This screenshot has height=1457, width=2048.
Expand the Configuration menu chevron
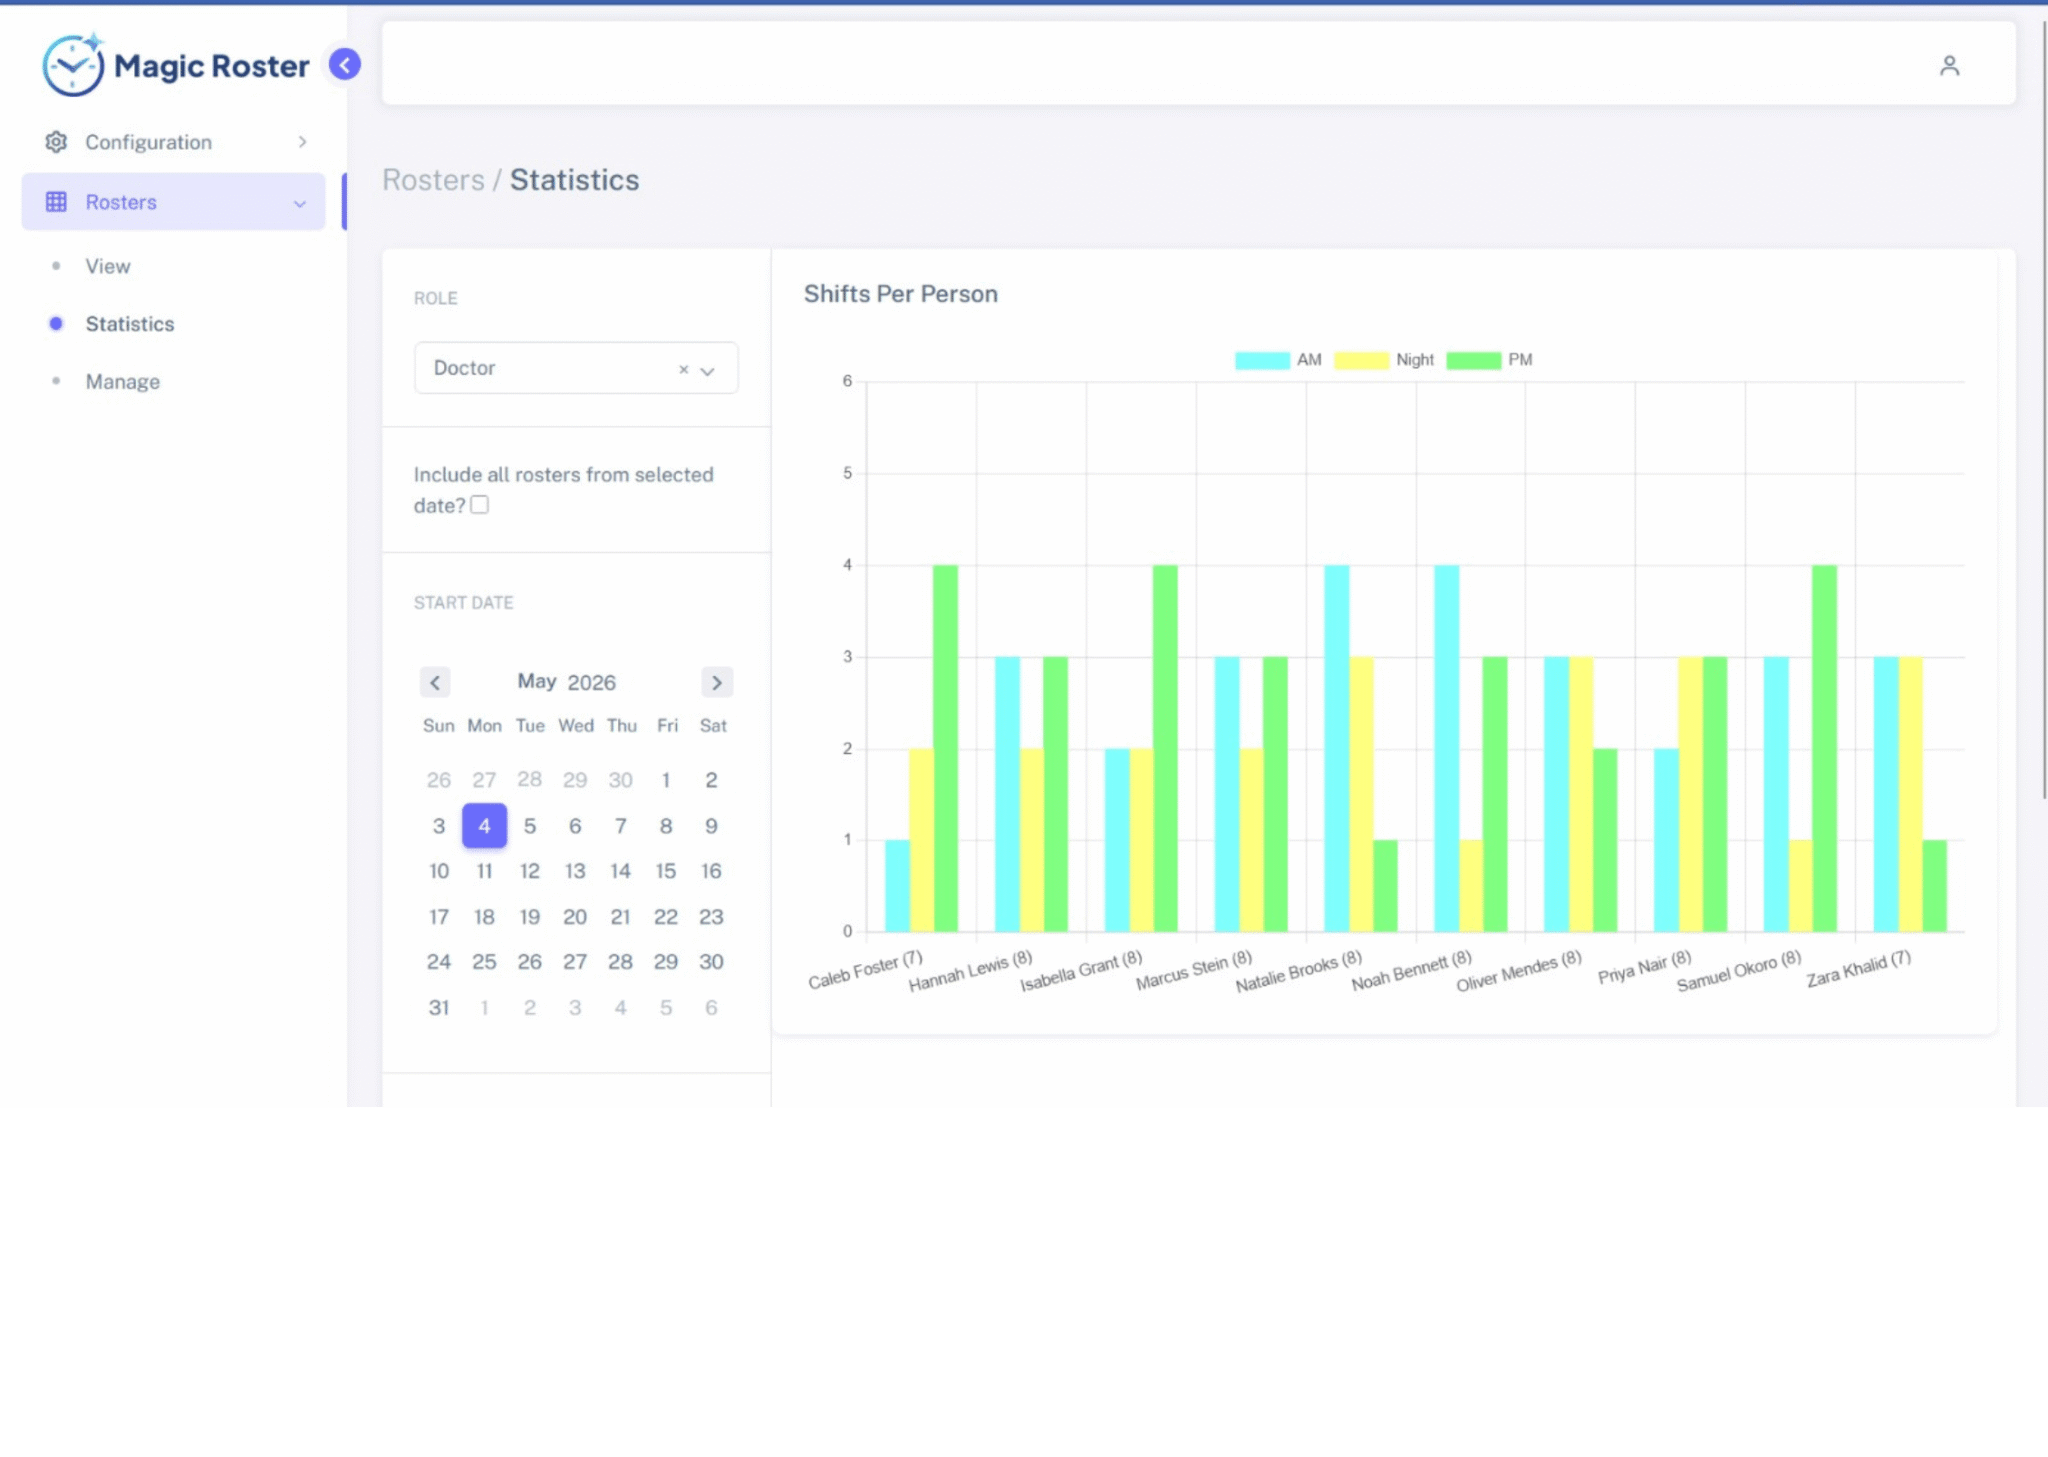click(302, 142)
